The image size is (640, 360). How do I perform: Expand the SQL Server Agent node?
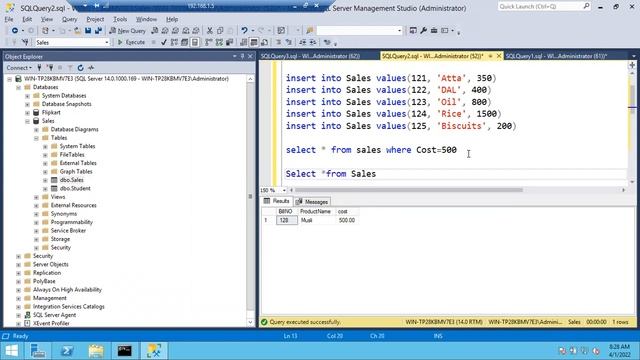point(18,315)
